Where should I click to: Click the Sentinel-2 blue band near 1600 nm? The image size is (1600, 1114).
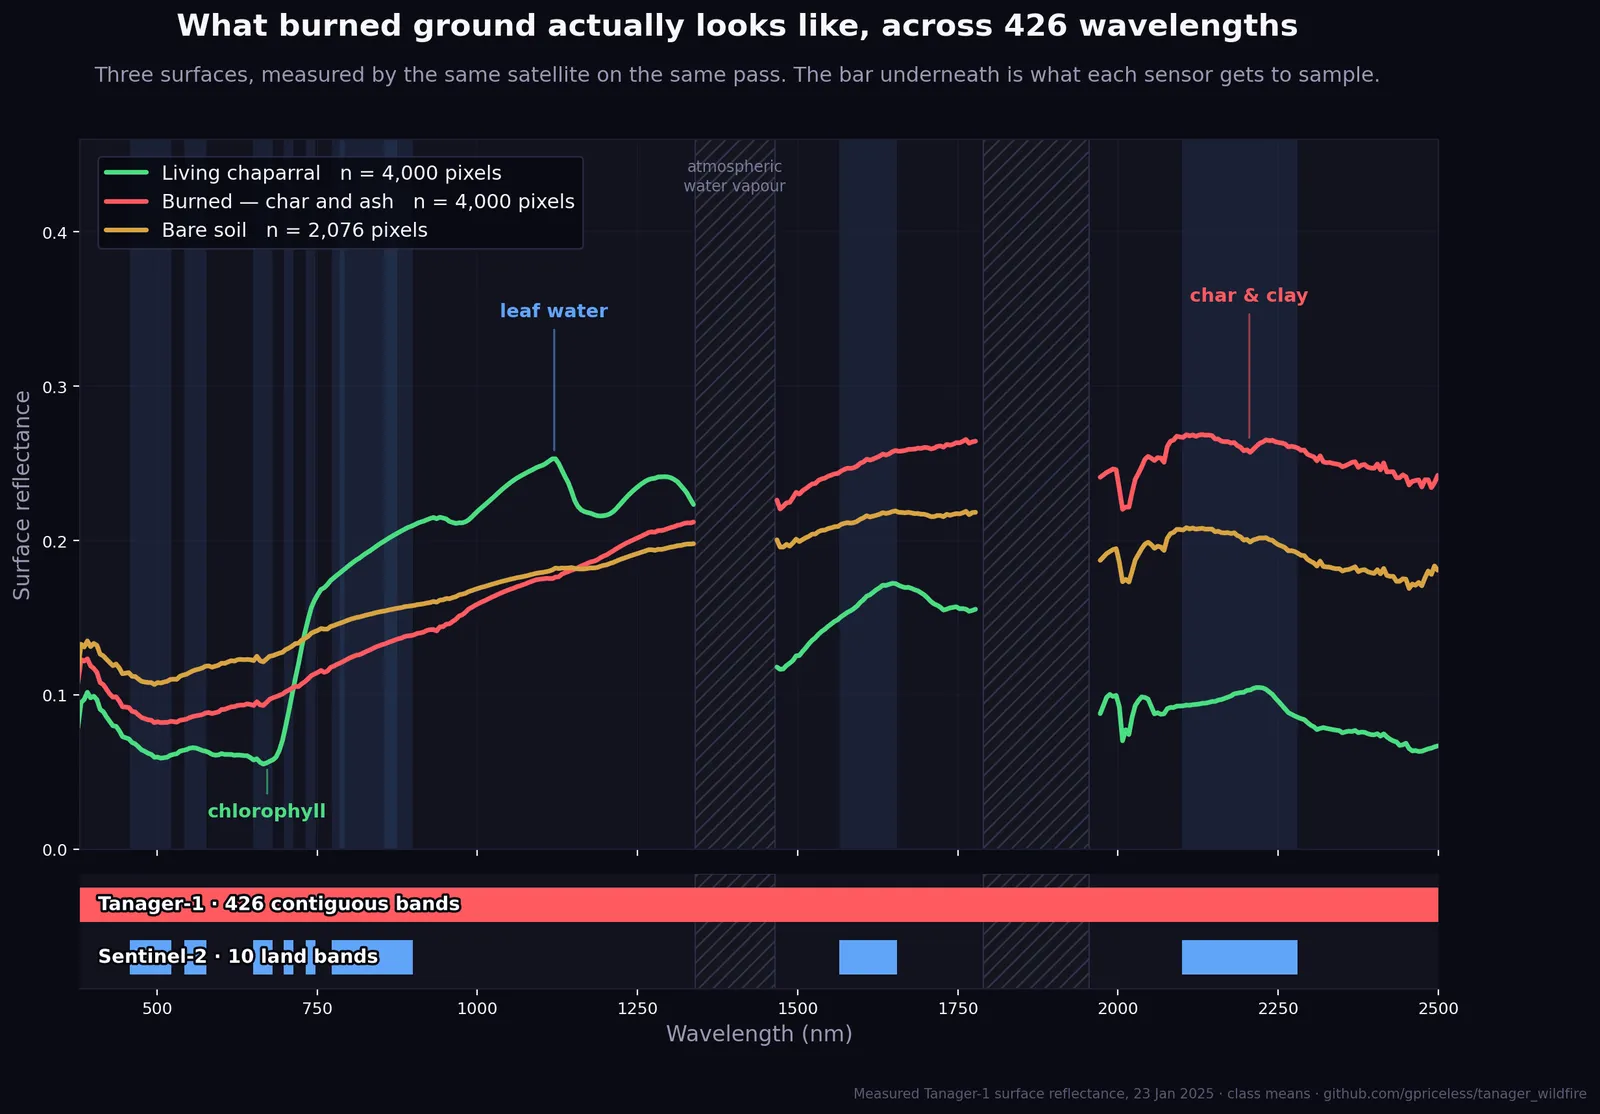(x=868, y=957)
